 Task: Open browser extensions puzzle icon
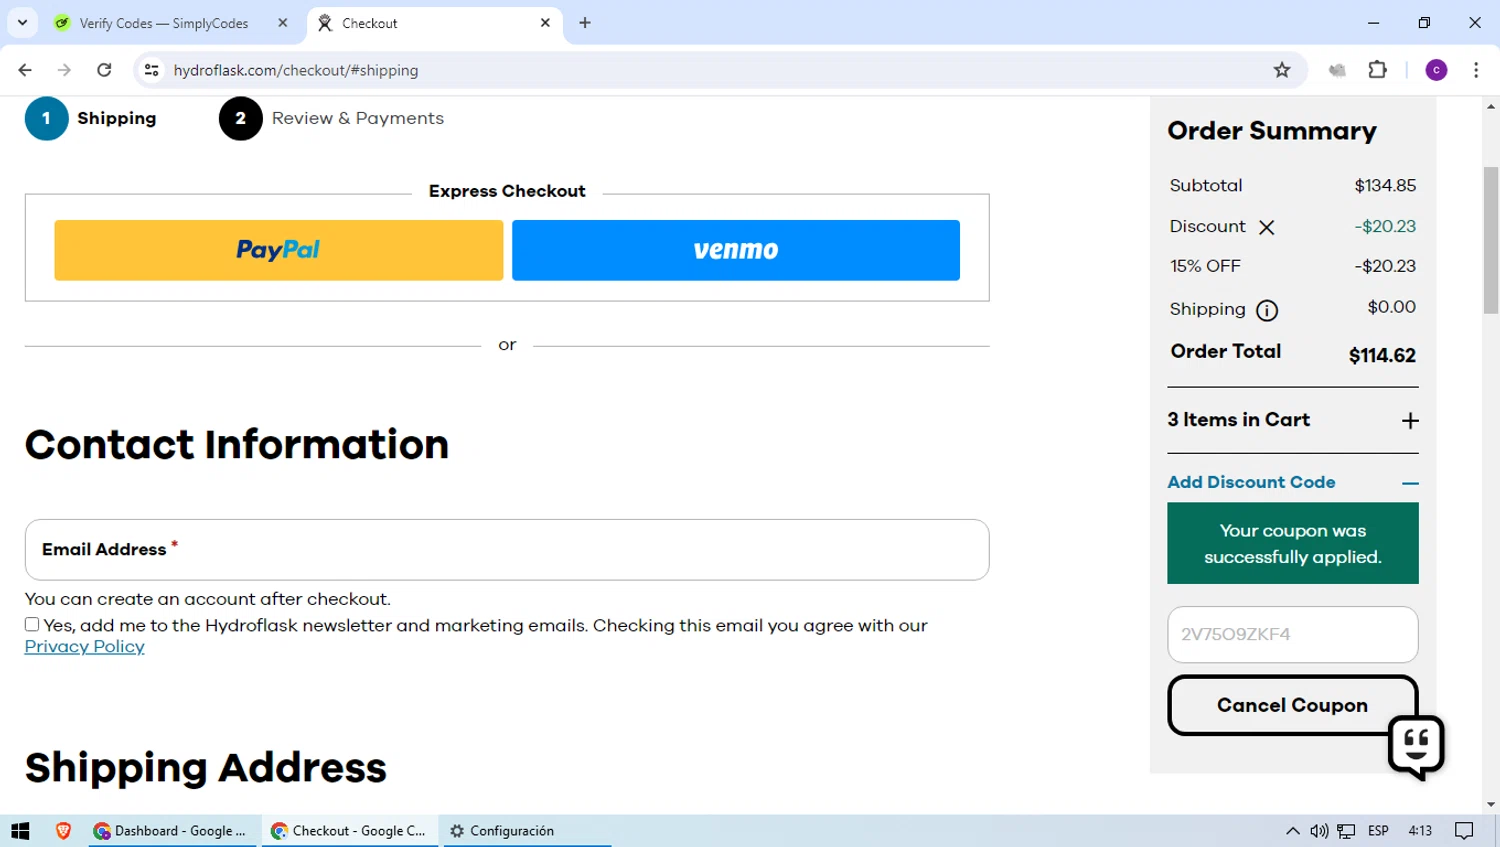tap(1377, 70)
